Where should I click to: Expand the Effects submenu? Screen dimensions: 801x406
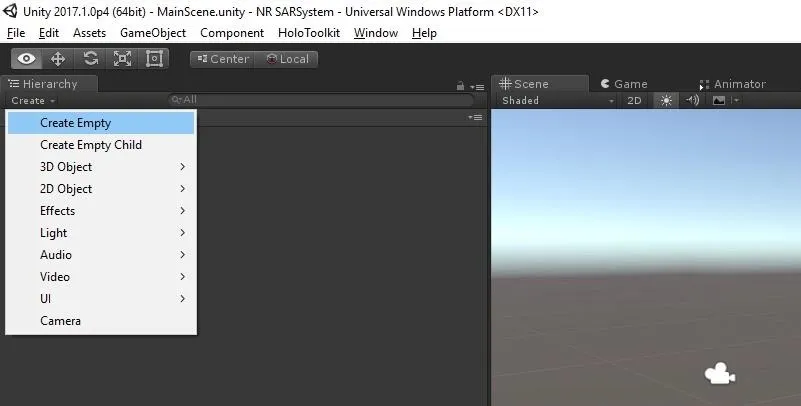[x=101, y=211]
